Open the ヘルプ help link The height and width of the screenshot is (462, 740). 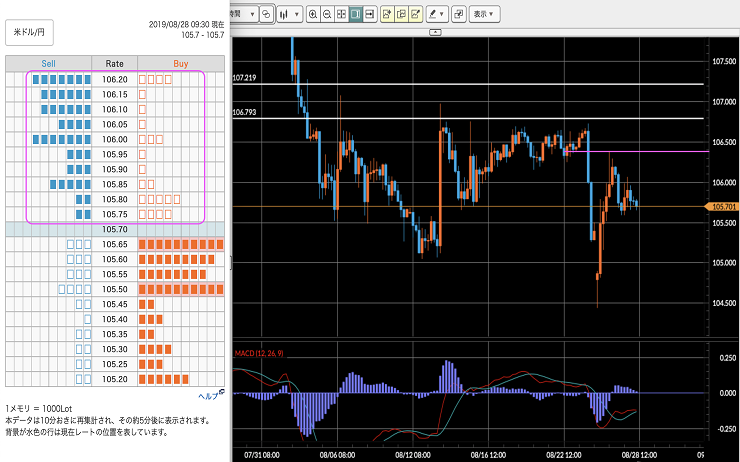click(x=211, y=395)
